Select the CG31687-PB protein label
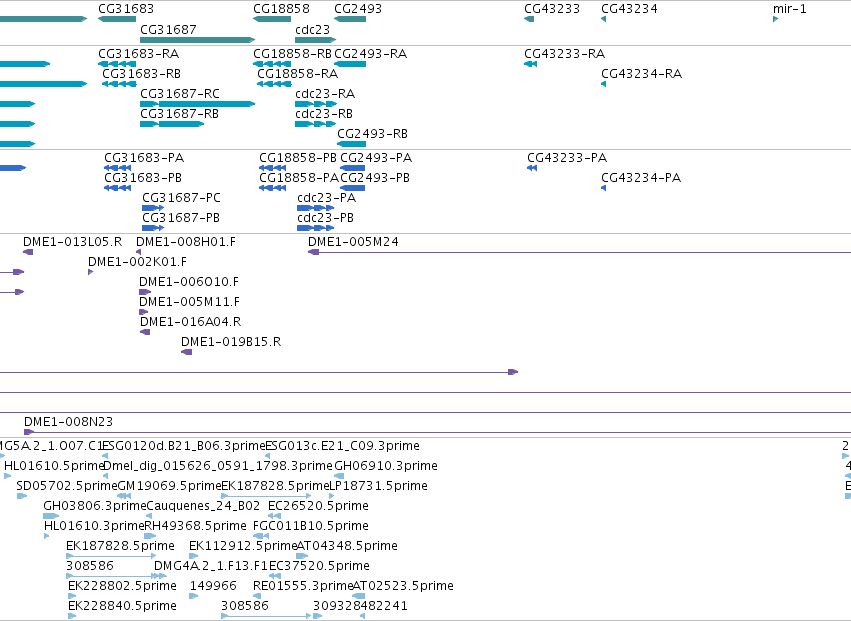Screen dimensions: 851x621 pyautogui.click(x=181, y=218)
